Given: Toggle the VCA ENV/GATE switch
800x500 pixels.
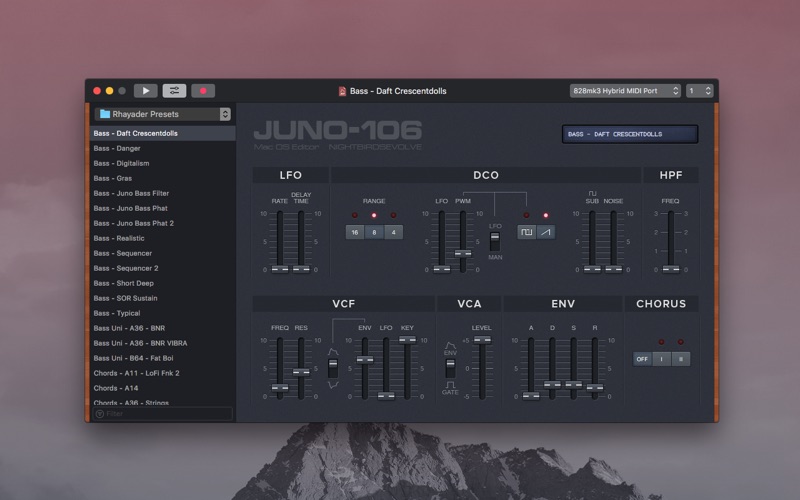Looking at the screenshot, I should coord(450,367).
